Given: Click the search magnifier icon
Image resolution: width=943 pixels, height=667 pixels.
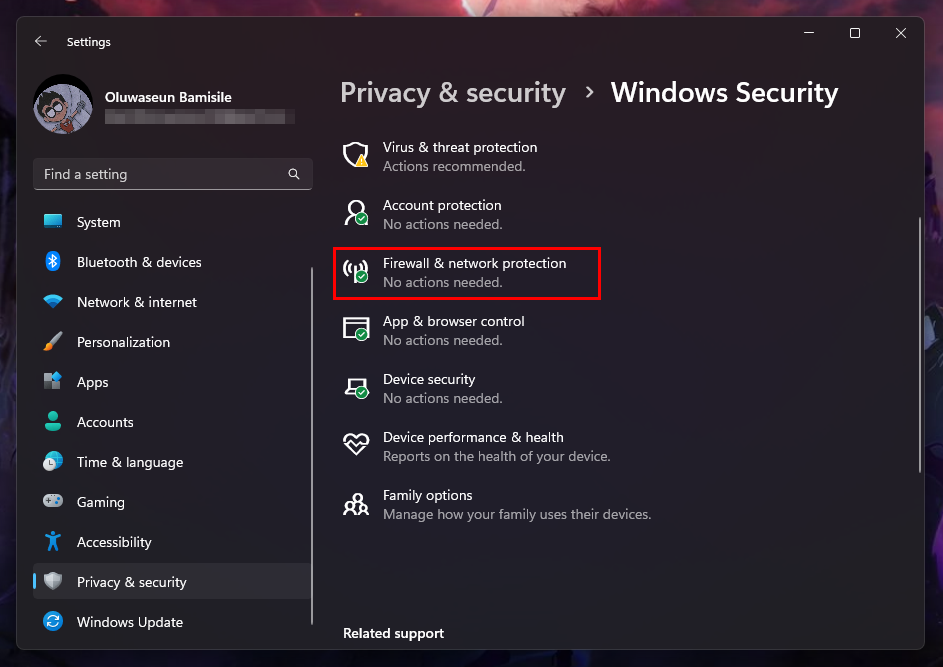Looking at the screenshot, I should (293, 174).
